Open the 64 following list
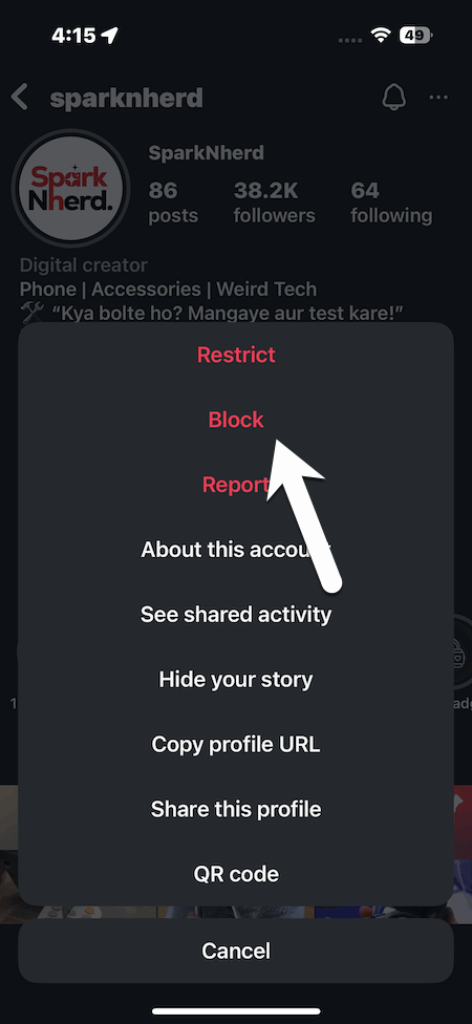The height and width of the screenshot is (1024, 472). click(391, 202)
